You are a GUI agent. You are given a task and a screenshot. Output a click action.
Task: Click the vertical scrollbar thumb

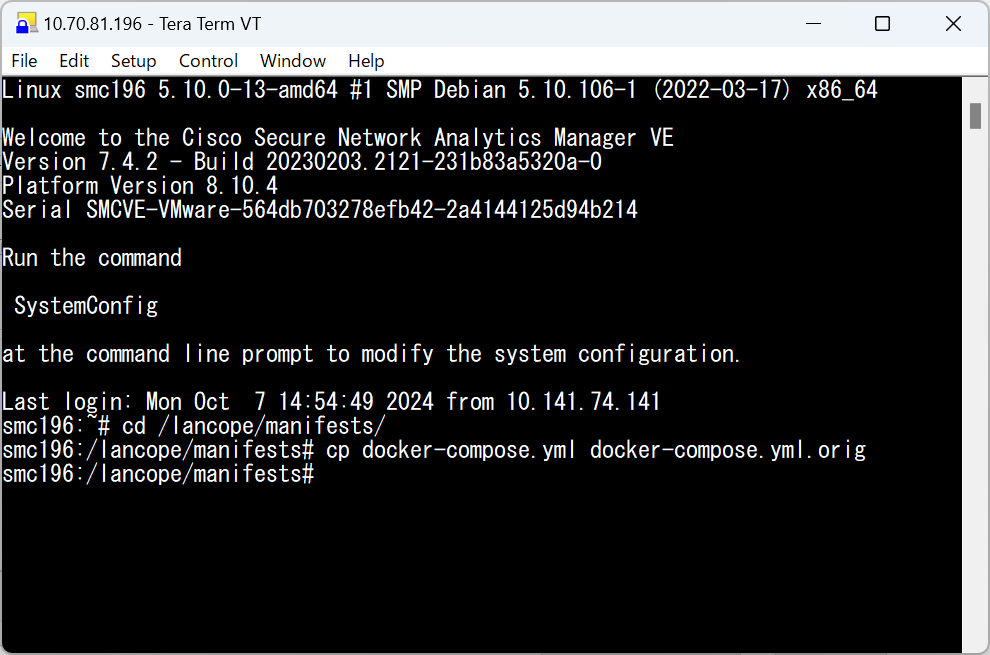pos(975,116)
